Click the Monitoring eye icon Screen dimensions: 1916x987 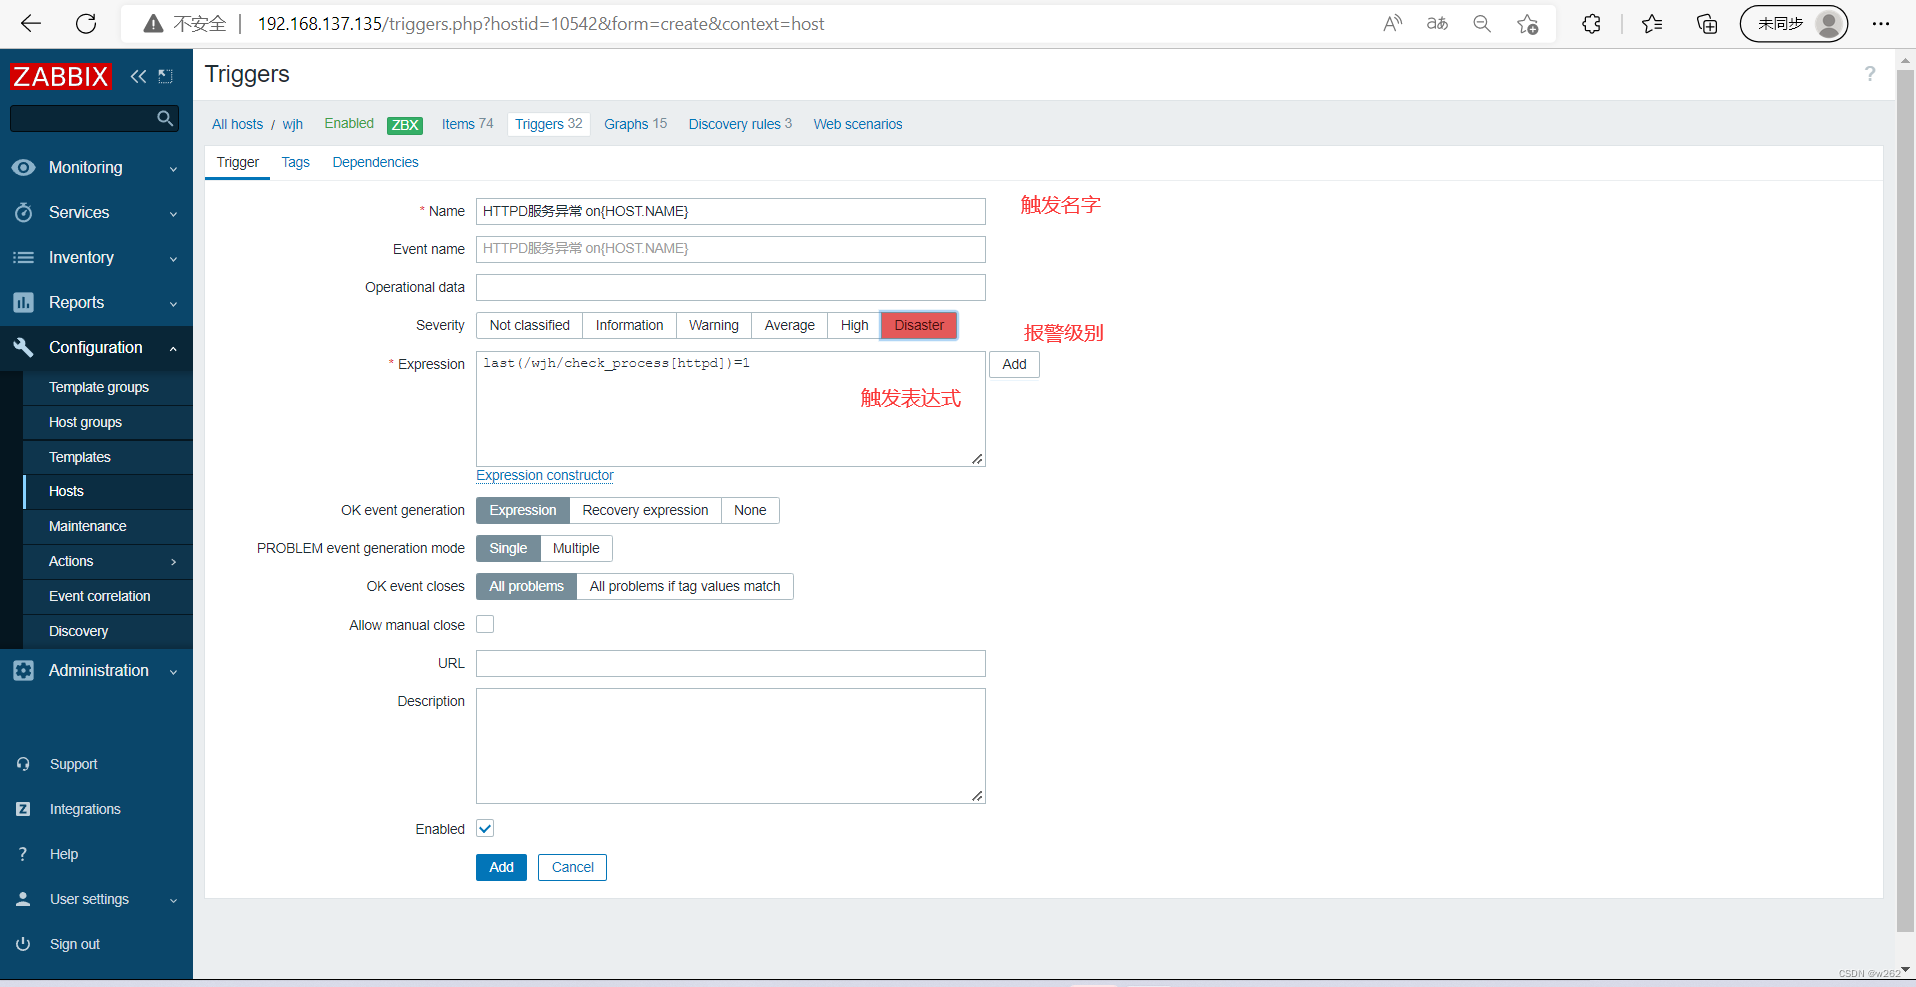(23, 168)
